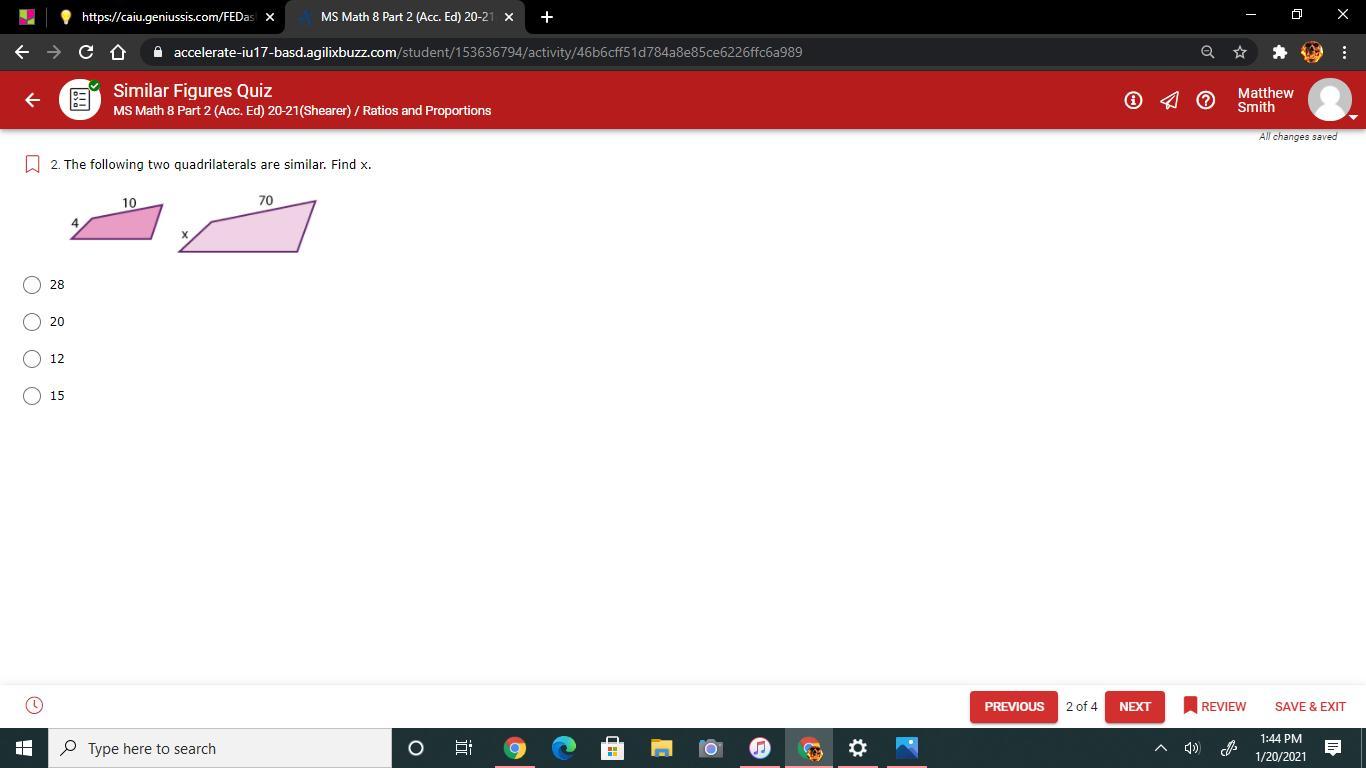Open the taskbar clock and date
This screenshot has width=1366, height=768.
[x=1281, y=748]
